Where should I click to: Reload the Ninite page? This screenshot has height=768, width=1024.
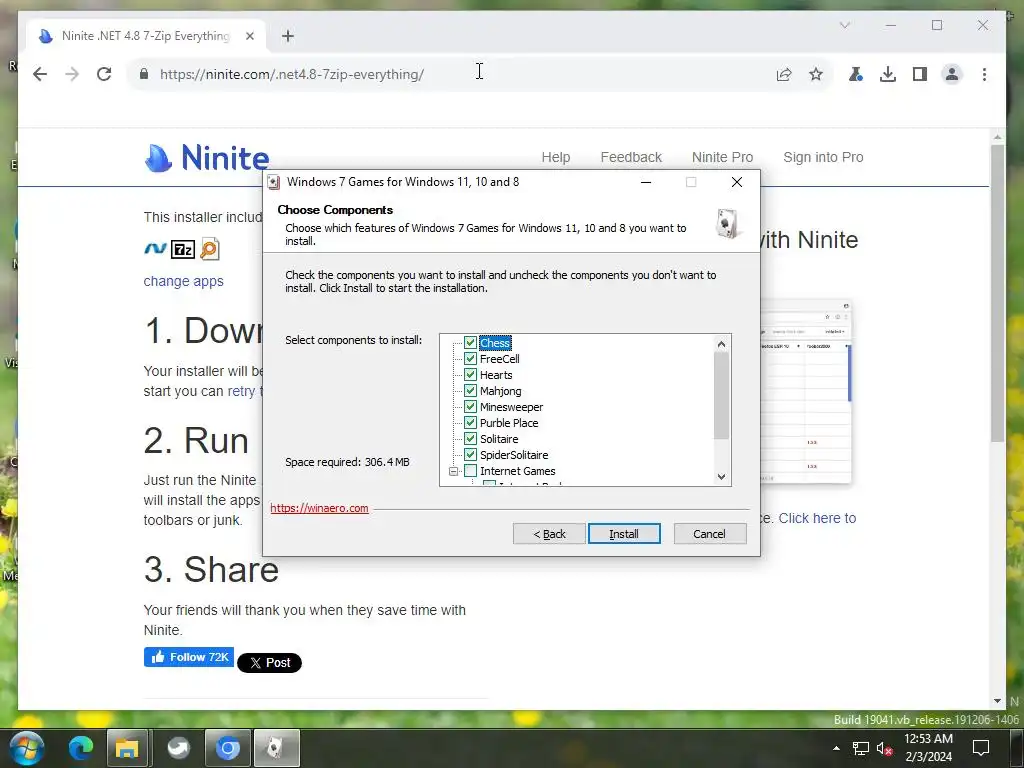coord(104,74)
